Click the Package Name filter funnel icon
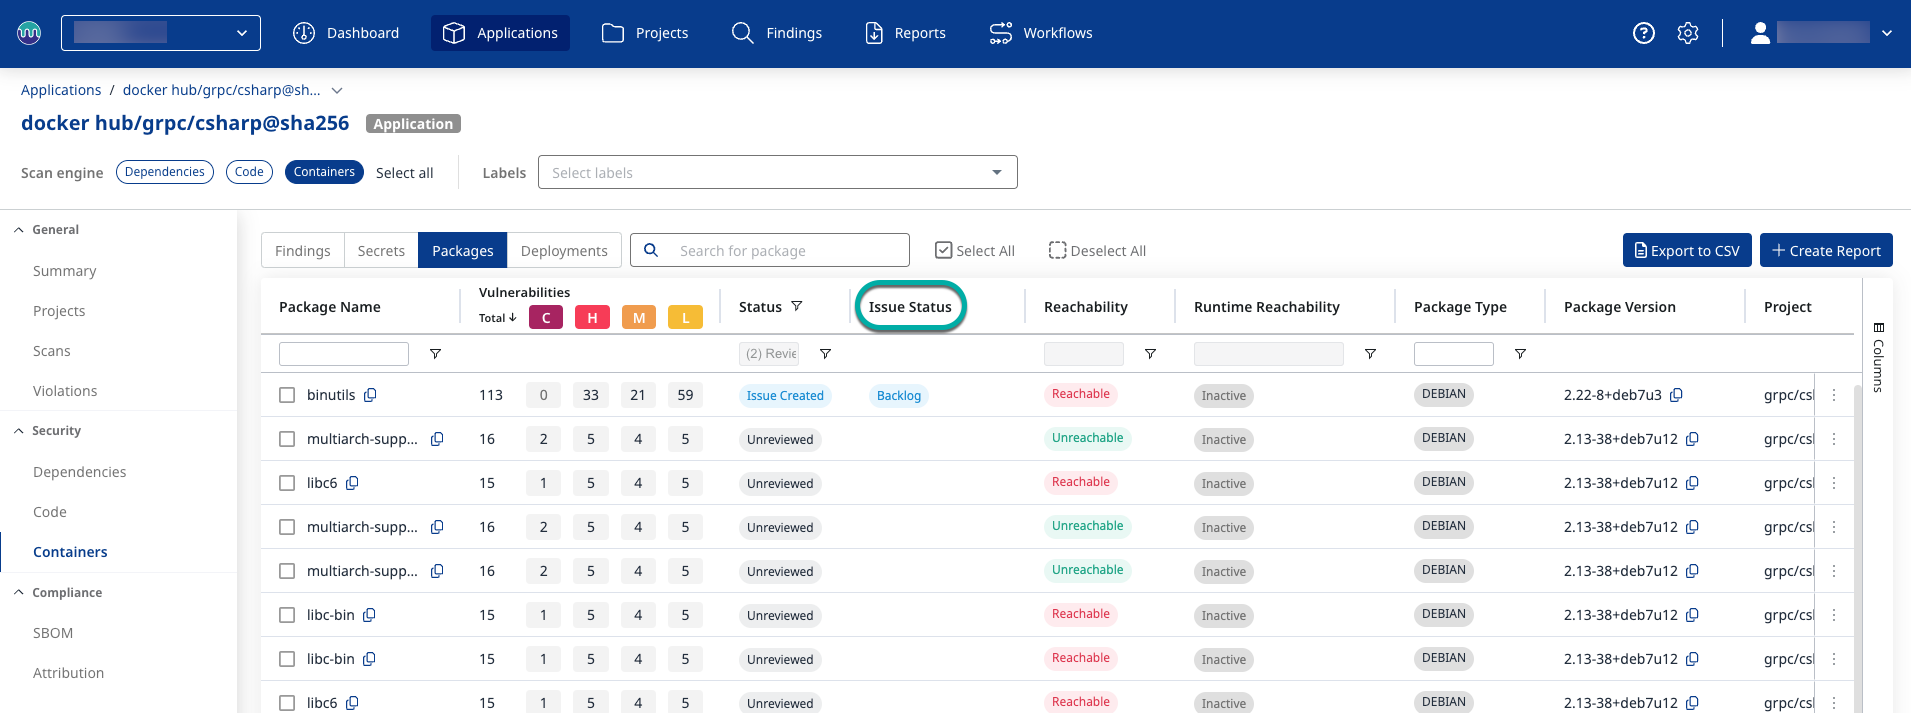Image resolution: width=1911 pixels, height=713 pixels. [435, 354]
